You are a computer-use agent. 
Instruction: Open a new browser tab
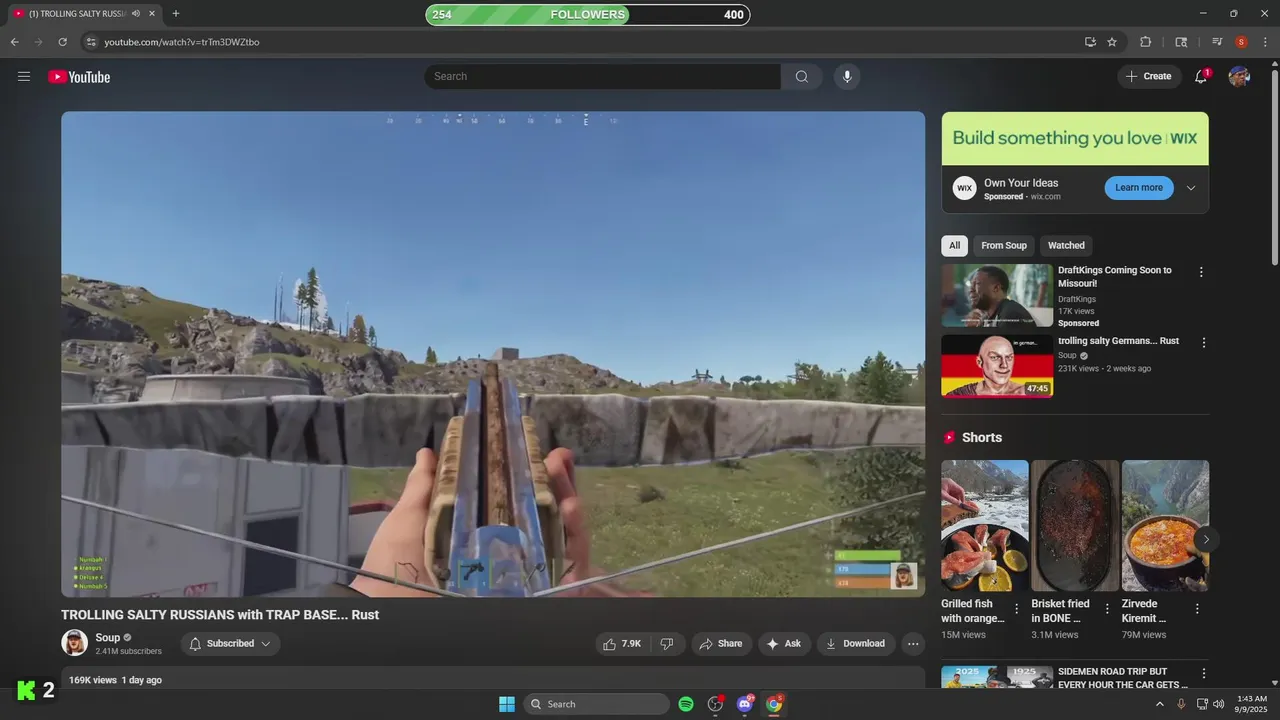pos(176,14)
